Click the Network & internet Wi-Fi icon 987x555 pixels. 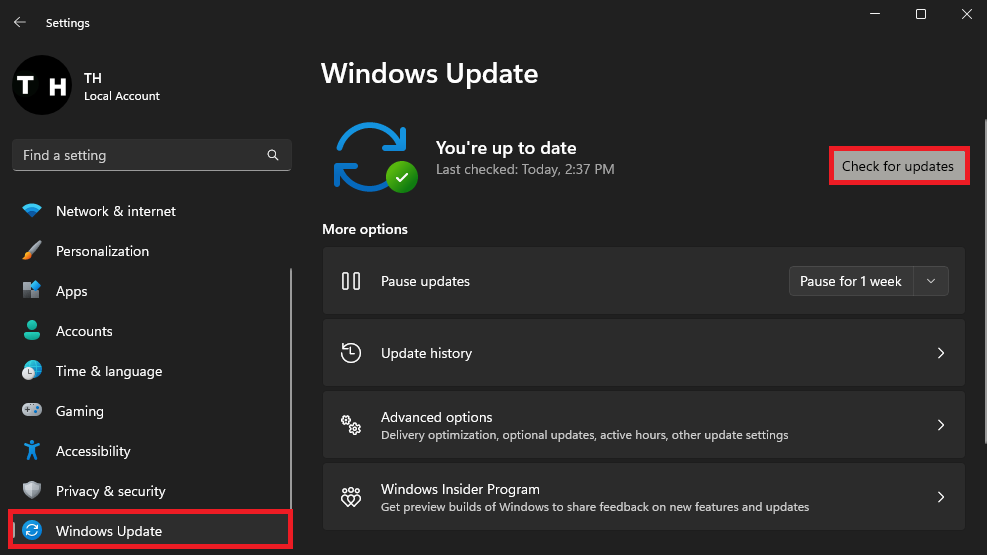coord(31,210)
